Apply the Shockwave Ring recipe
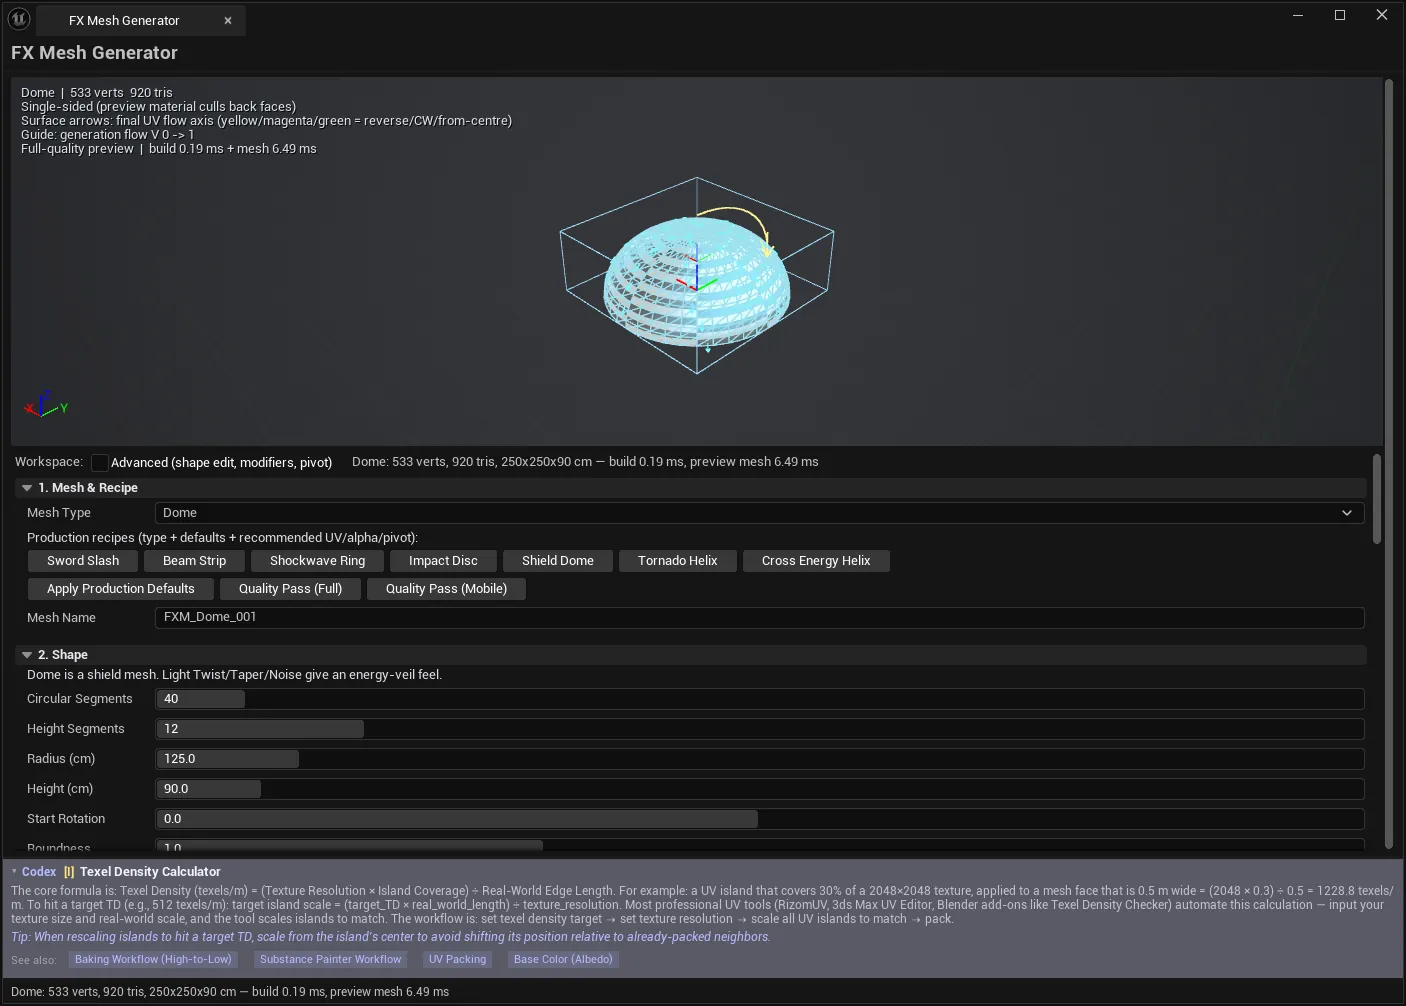The height and width of the screenshot is (1006, 1406). pyautogui.click(x=317, y=561)
